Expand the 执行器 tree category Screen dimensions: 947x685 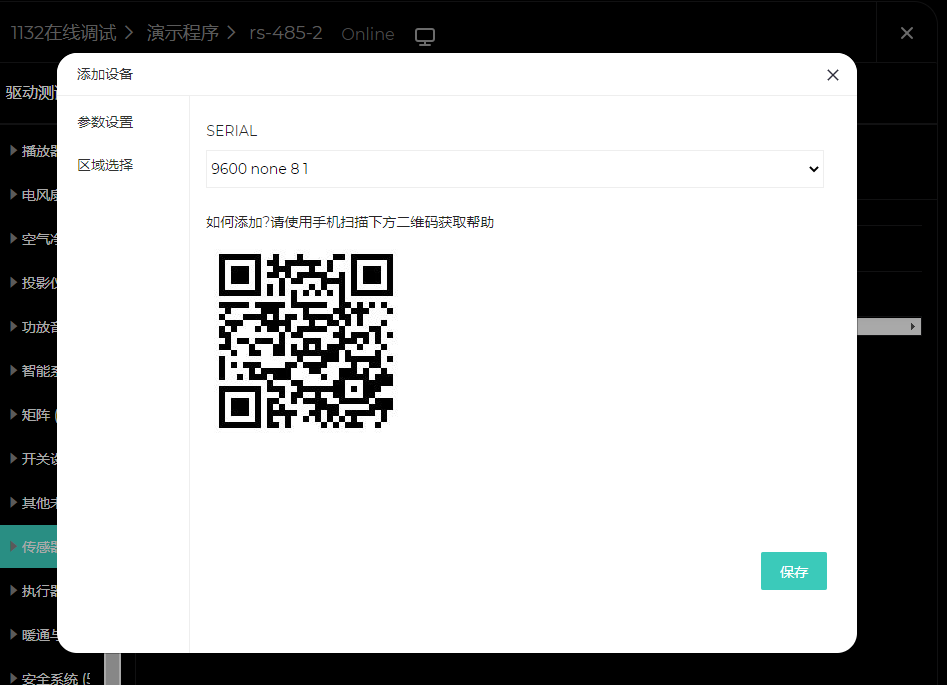tap(13, 591)
